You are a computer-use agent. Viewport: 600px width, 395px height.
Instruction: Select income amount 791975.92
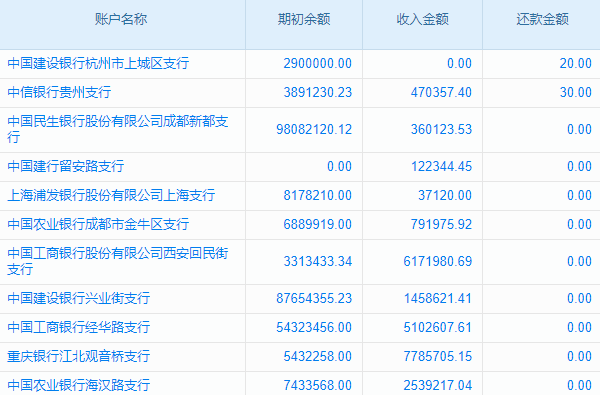point(441,224)
